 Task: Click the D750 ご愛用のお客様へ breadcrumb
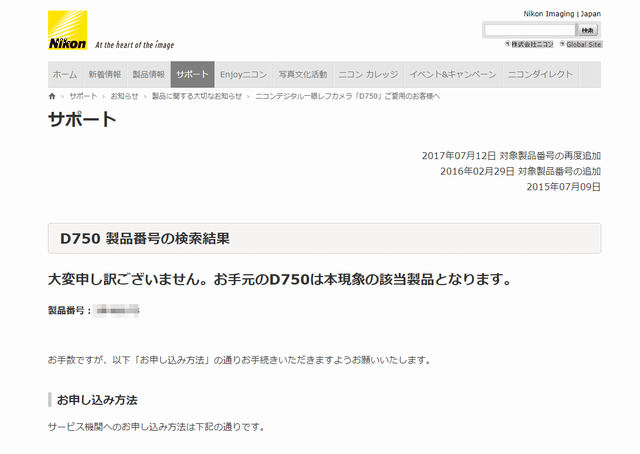pos(348,96)
